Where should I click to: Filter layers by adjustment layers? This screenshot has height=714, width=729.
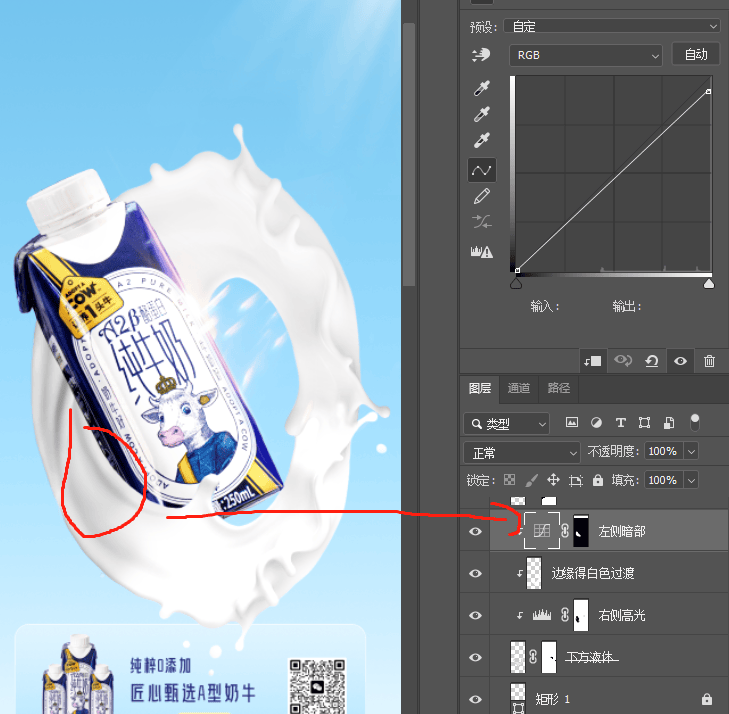[x=596, y=423]
